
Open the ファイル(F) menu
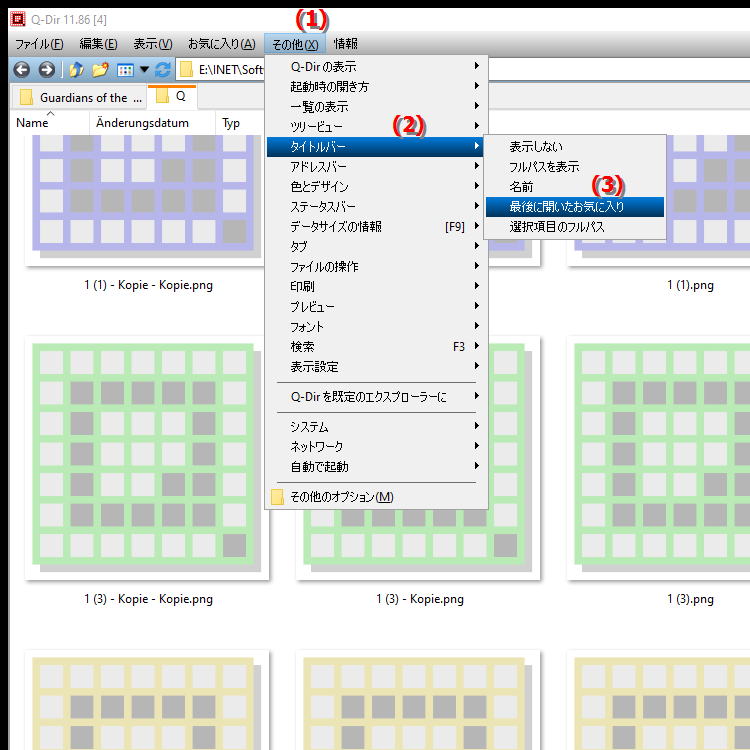pos(39,44)
